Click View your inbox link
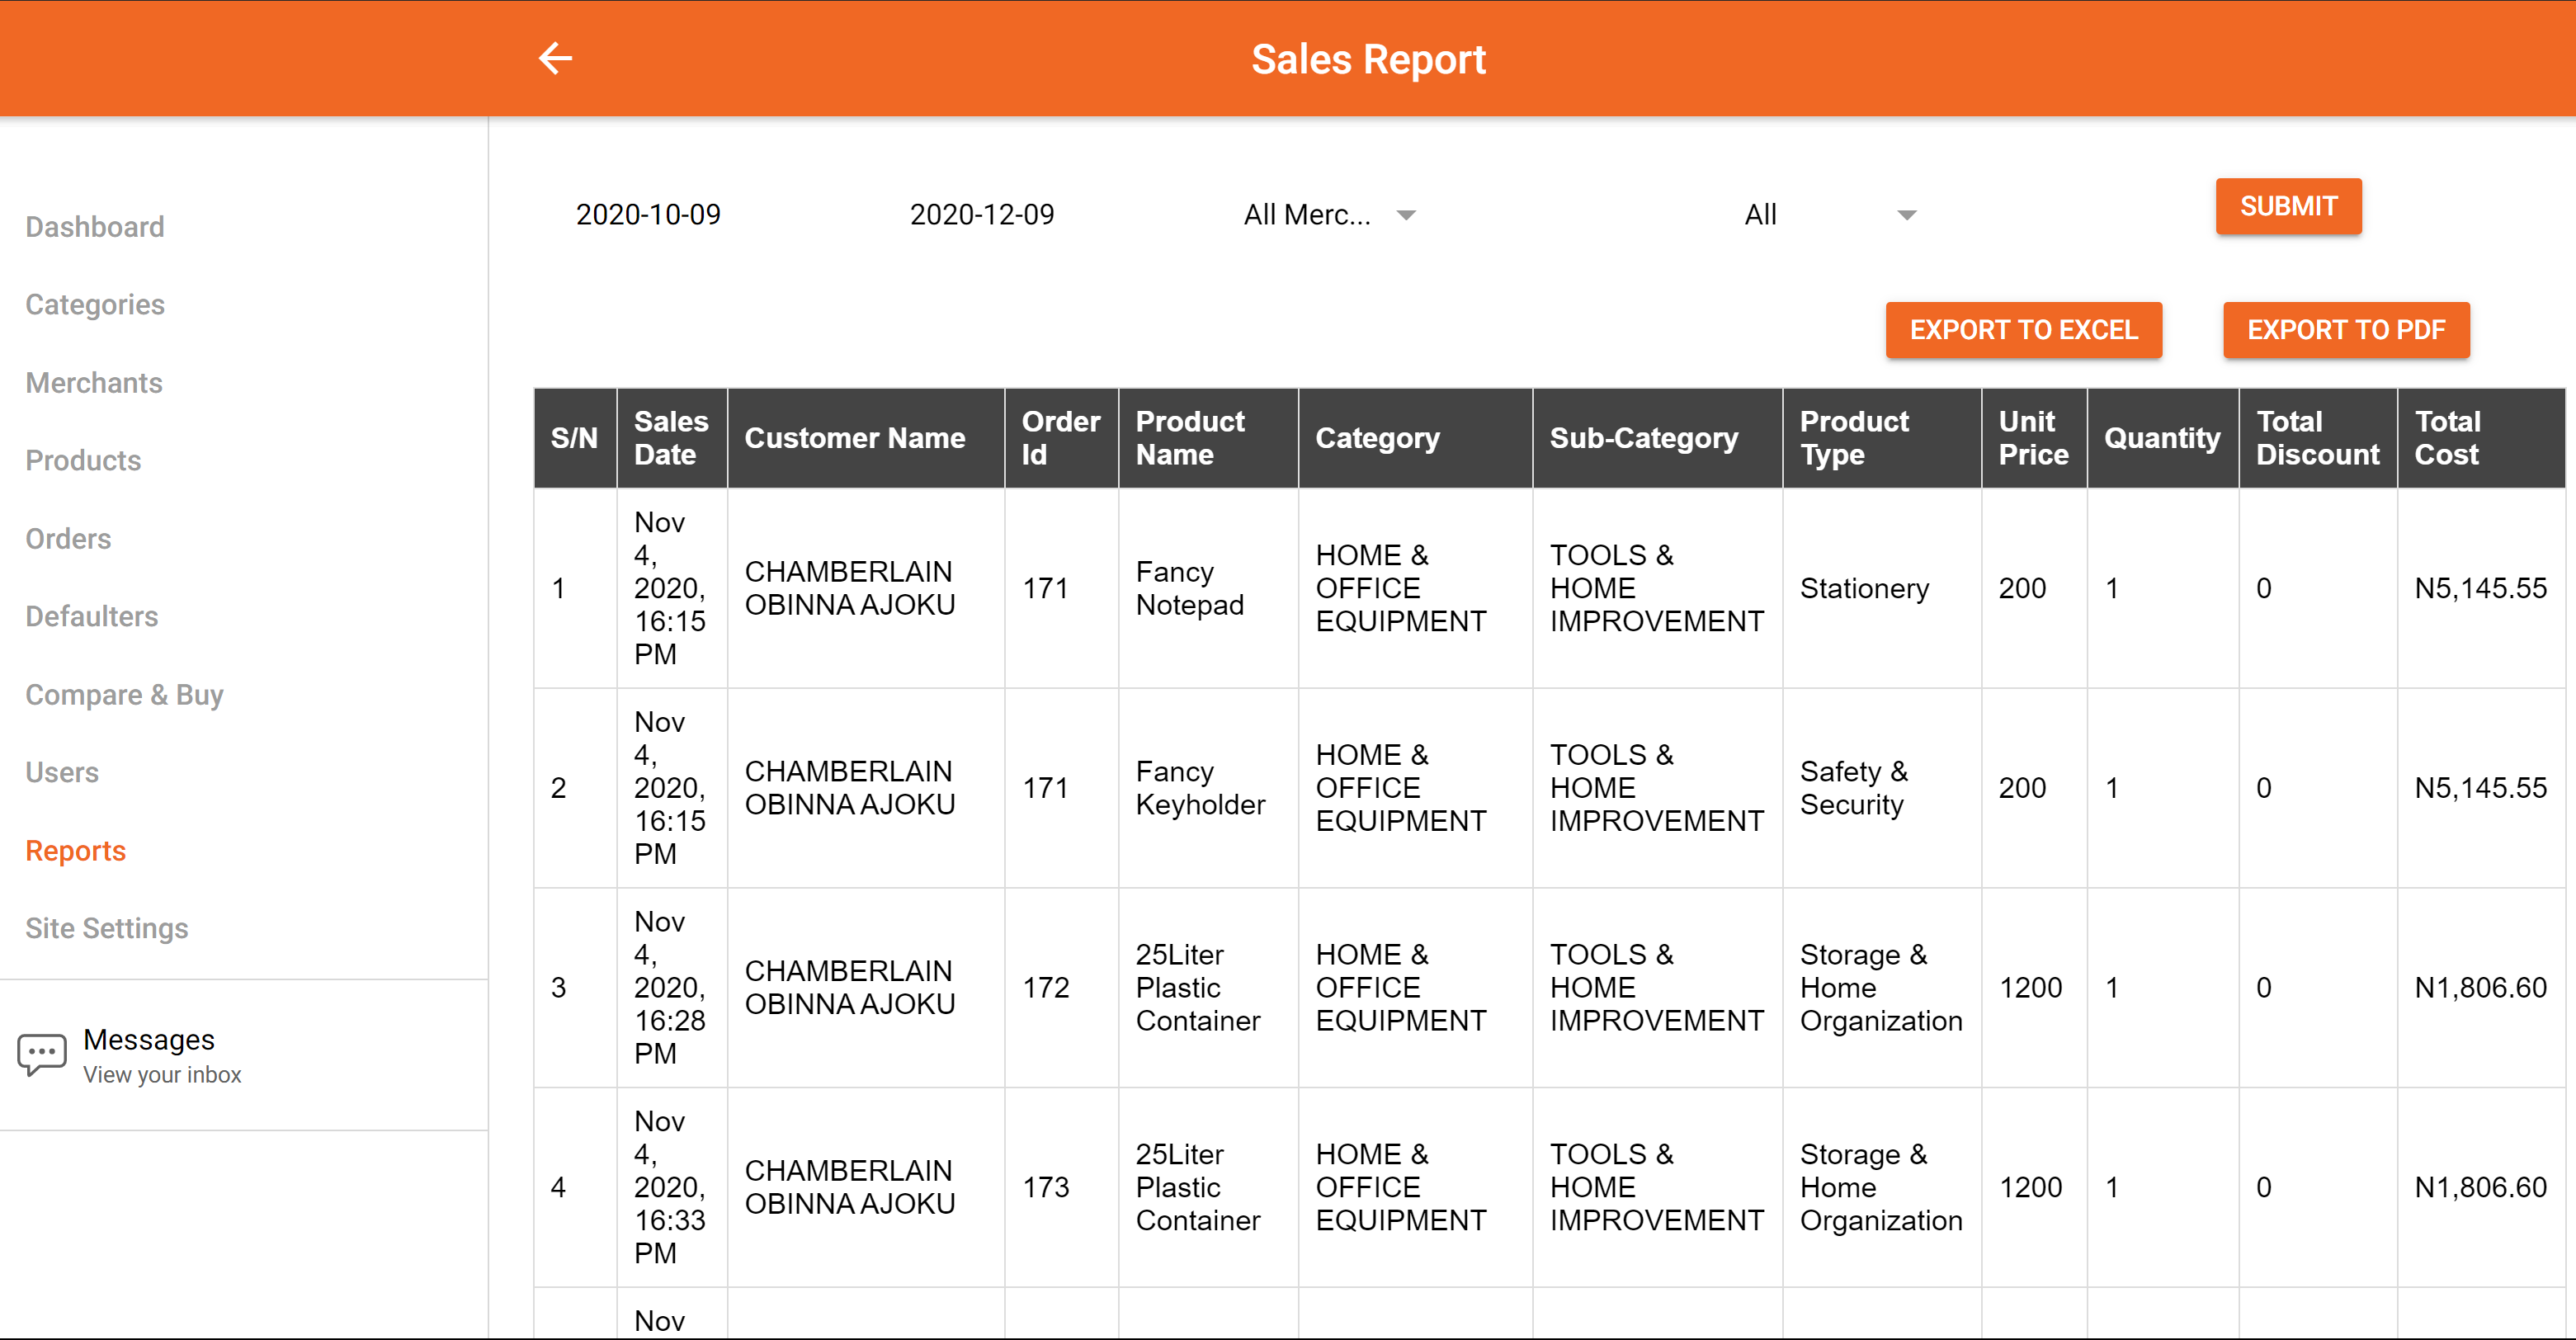This screenshot has width=2576, height=1340. click(162, 1074)
